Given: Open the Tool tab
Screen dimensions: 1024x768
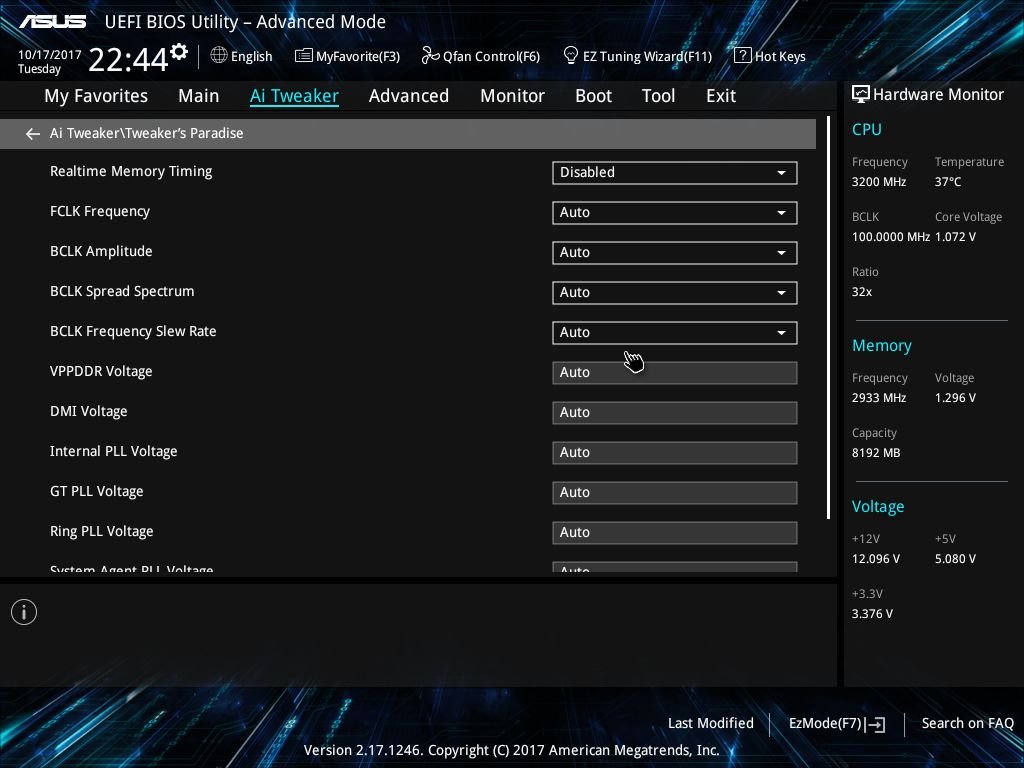Looking at the screenshot, I should [x=658, y=96].
